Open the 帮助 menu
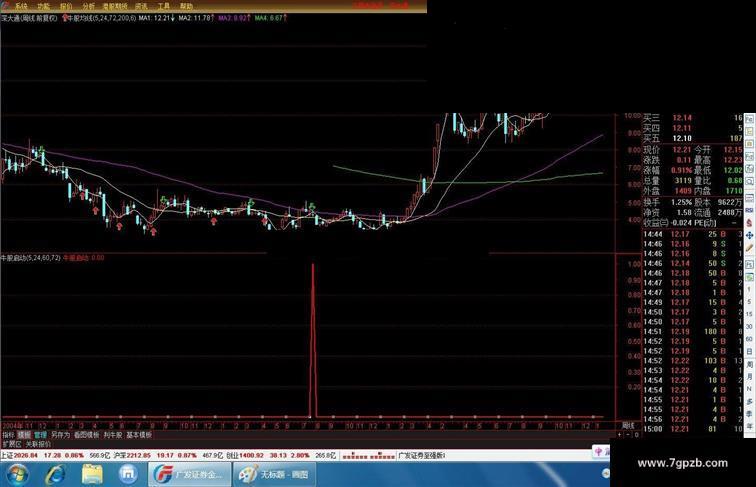 tap(187, 6)
